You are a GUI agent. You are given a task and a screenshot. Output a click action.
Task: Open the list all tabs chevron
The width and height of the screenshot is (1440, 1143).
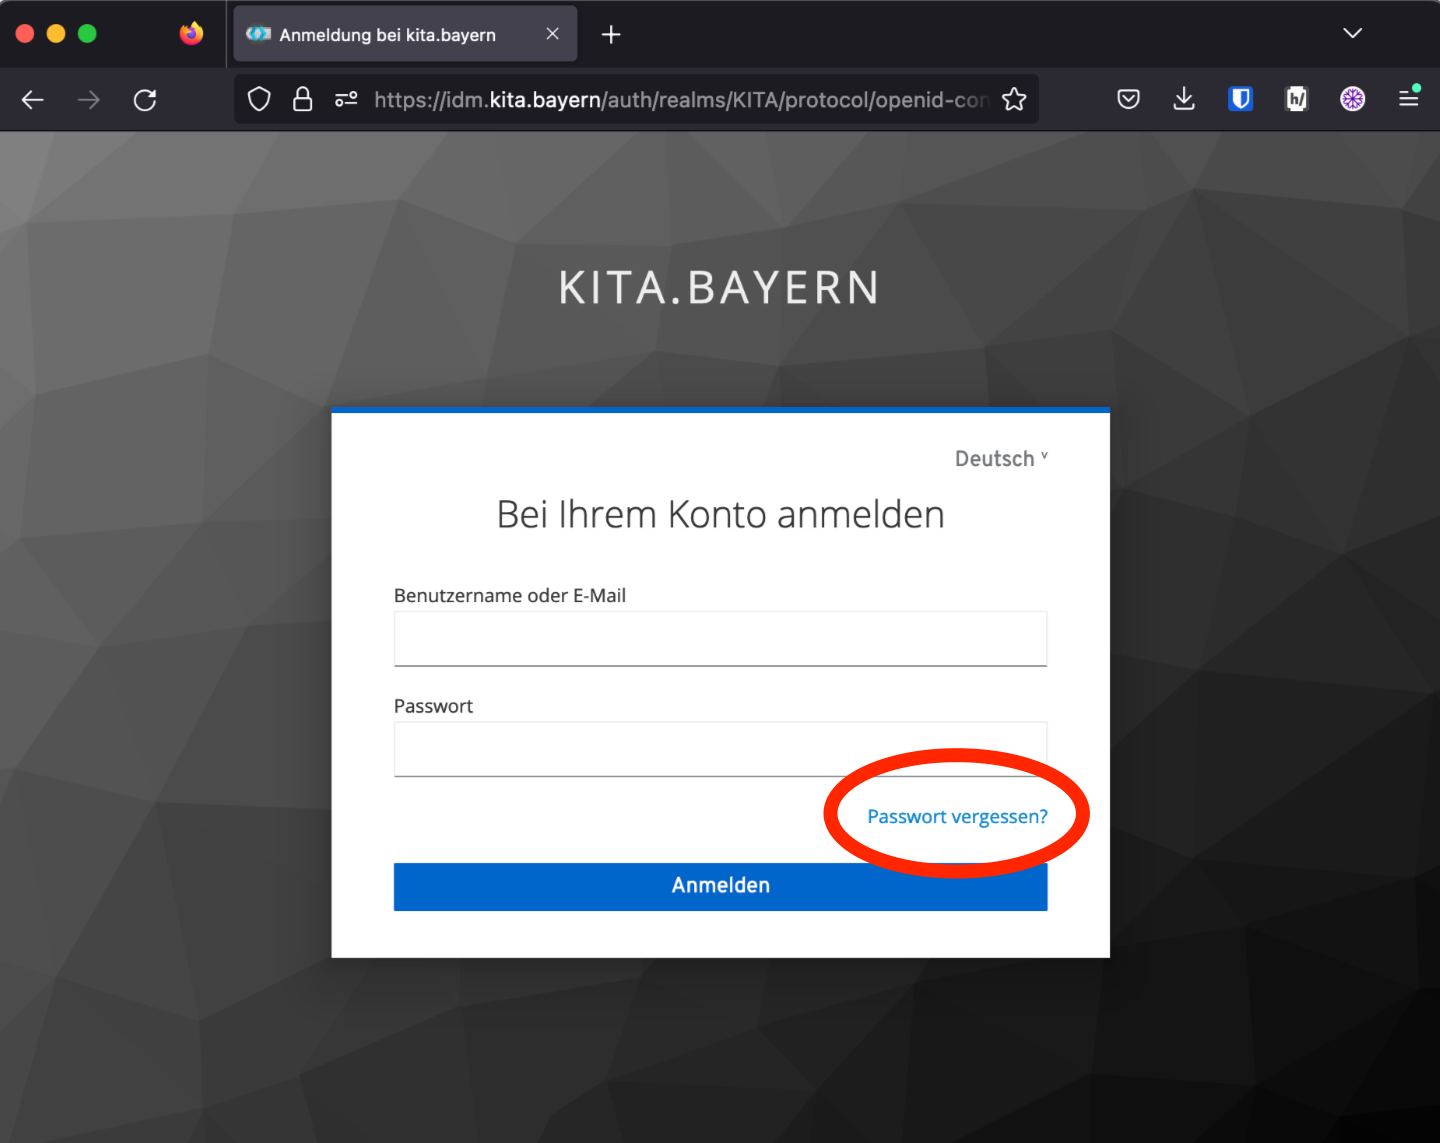pos(1352,34)
